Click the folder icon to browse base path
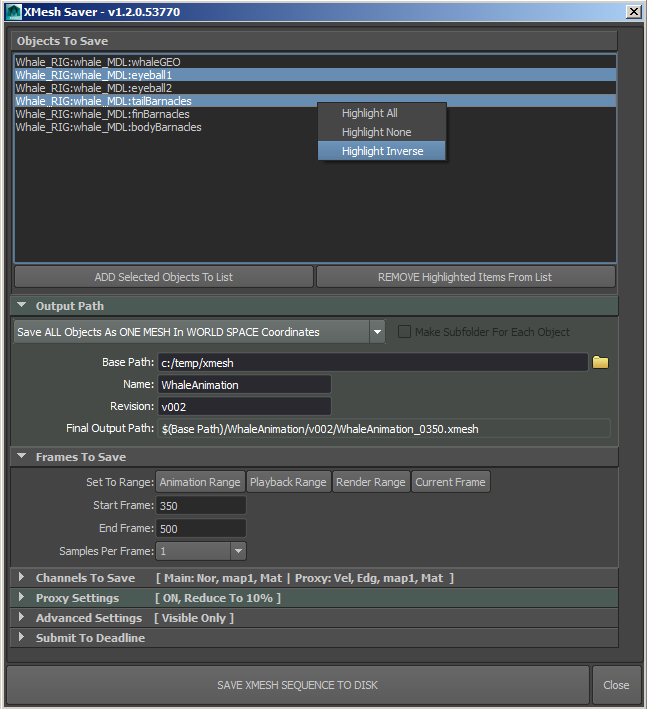The image size is (647, 709). coord(600,362)
